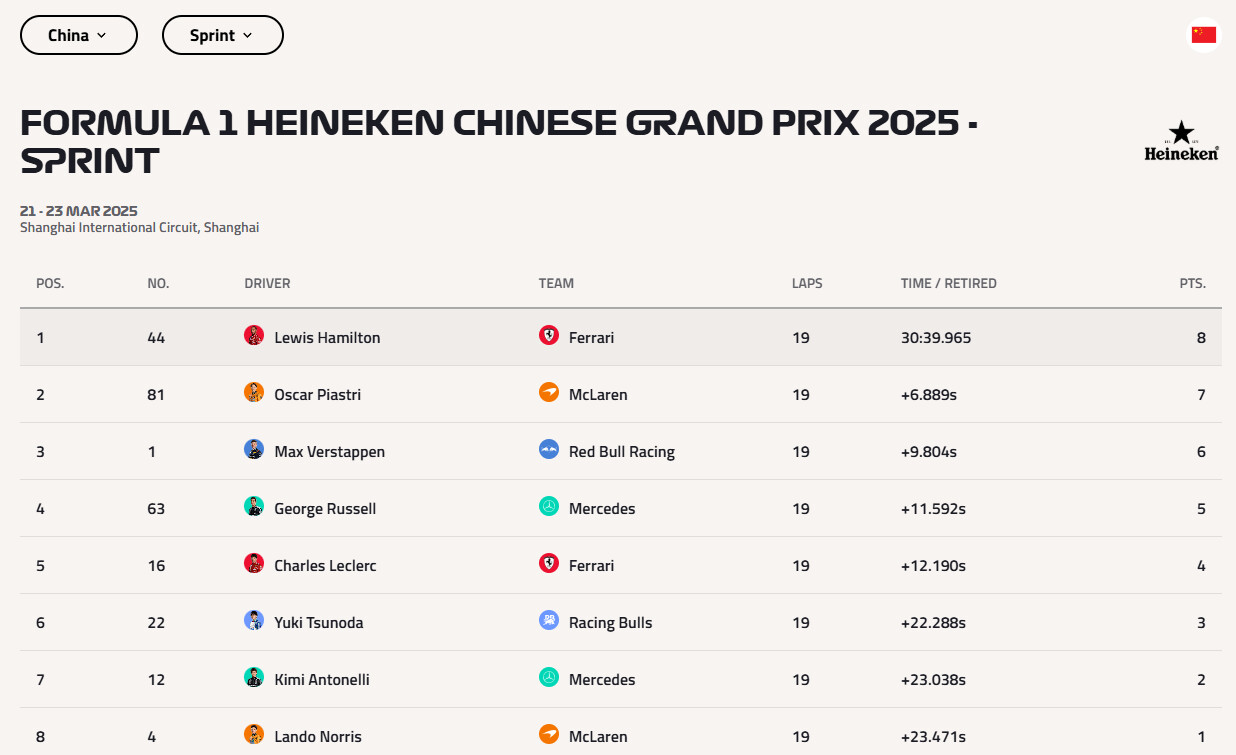Viewport: 1236px width, 755px height.
Task: Click the DRIVER column header
Action: coord(267,283)
